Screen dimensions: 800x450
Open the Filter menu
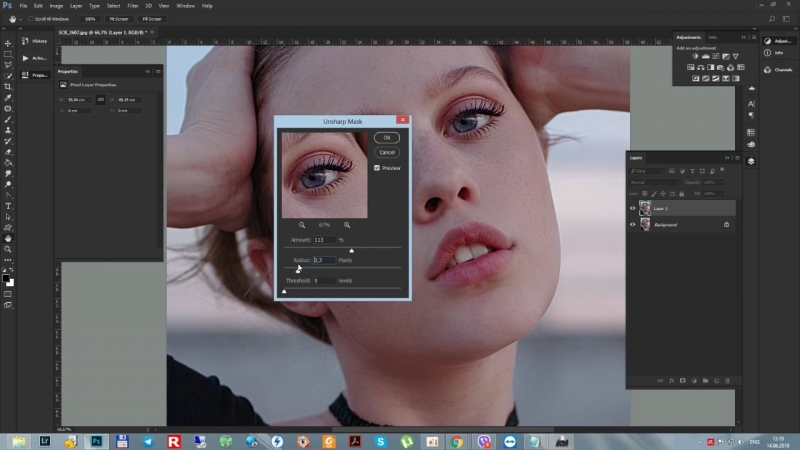[x=132, y=6]
